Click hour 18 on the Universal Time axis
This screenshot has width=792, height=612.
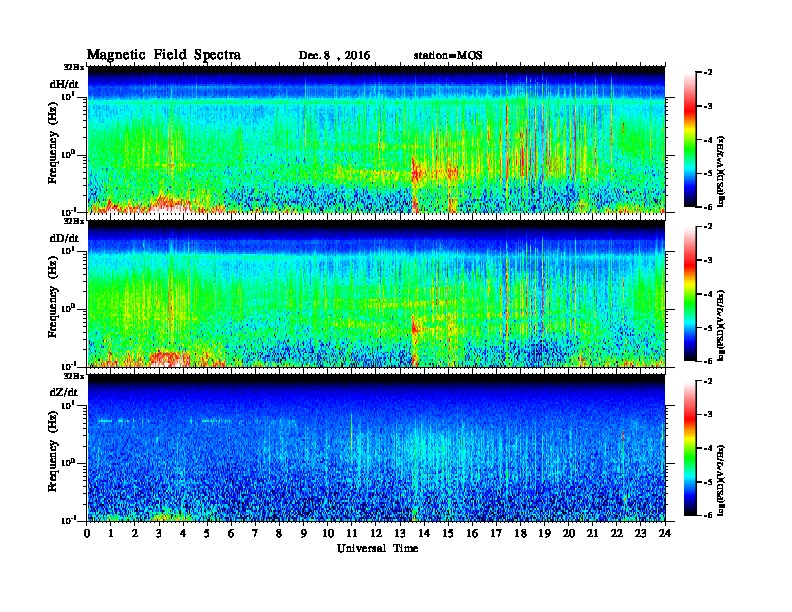521,534
